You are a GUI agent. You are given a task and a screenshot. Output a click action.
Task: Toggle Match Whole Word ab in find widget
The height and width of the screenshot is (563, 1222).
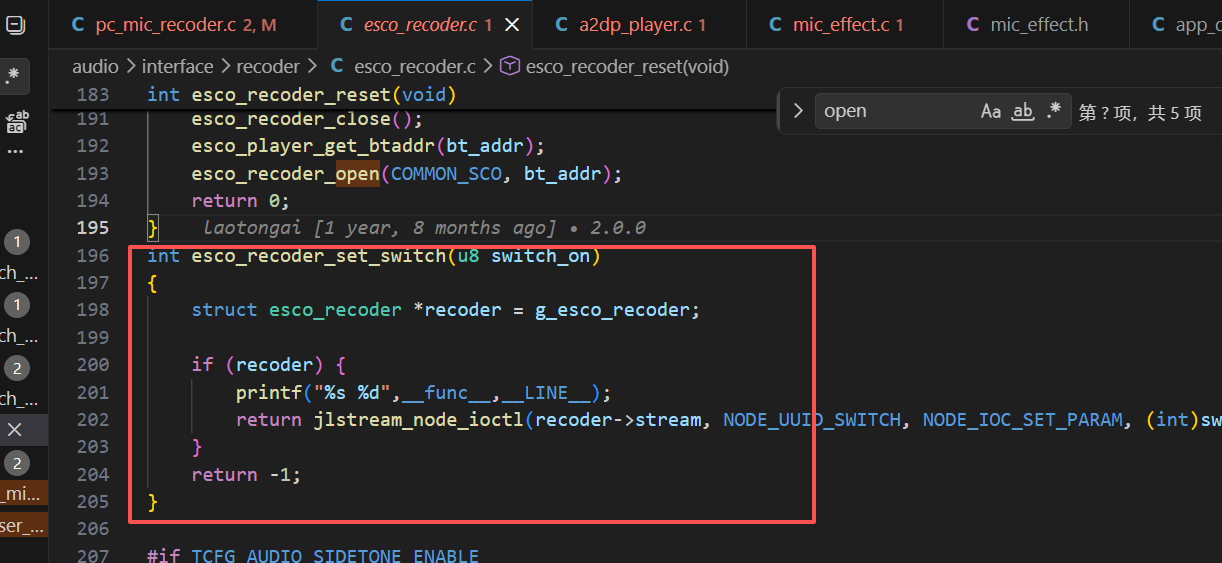[x=1023, y=111]
